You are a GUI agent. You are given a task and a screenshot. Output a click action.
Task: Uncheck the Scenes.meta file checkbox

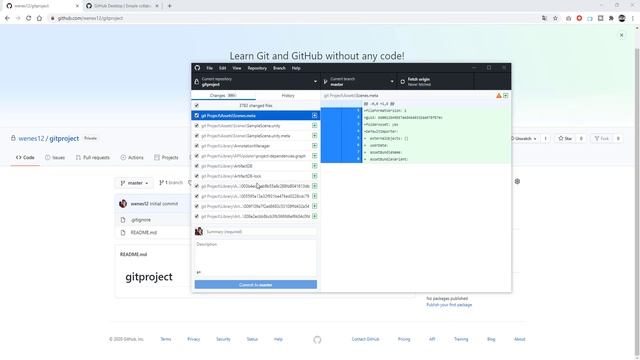coord(197,116)
